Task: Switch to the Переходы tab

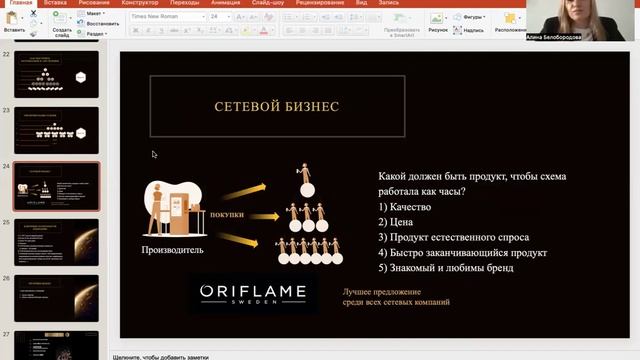Action: 184,3
